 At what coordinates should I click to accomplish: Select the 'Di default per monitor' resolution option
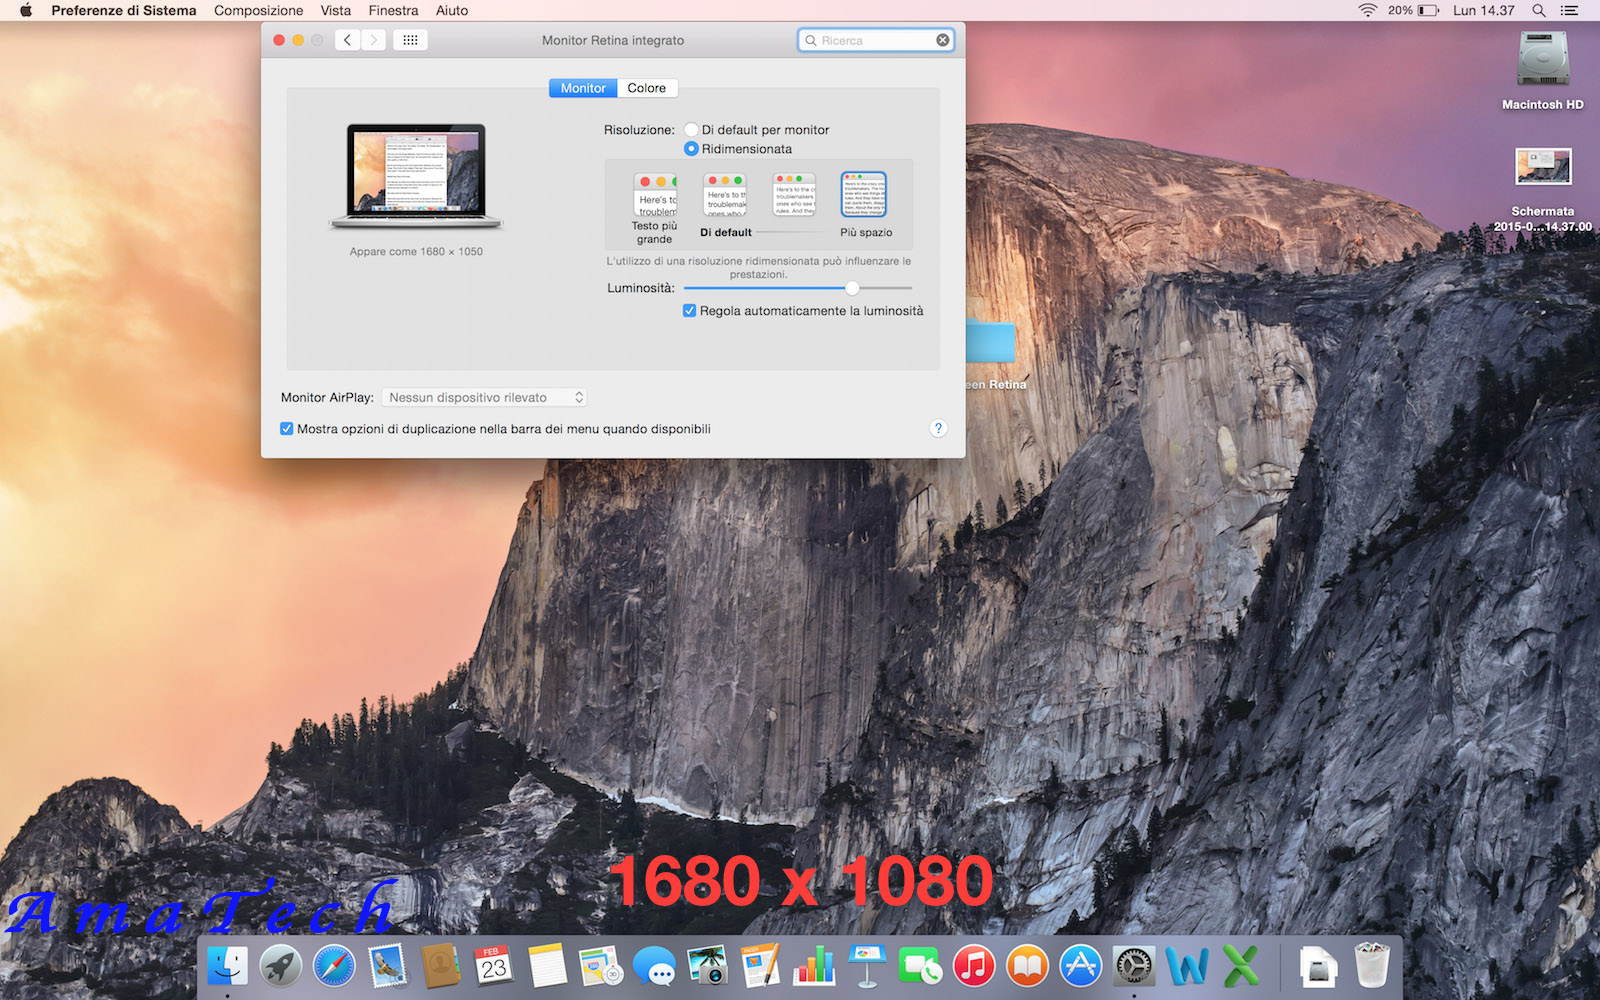pos(691,129)
